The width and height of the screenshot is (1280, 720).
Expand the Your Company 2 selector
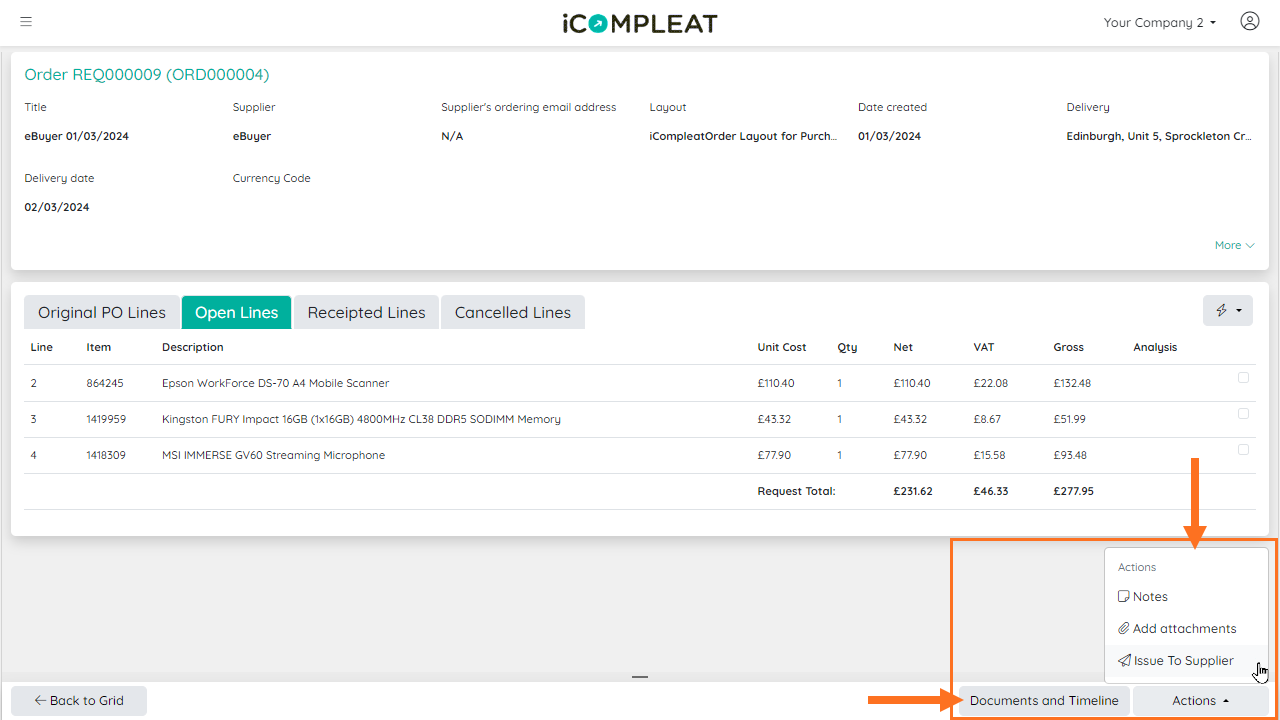(x=1160, y=22)
